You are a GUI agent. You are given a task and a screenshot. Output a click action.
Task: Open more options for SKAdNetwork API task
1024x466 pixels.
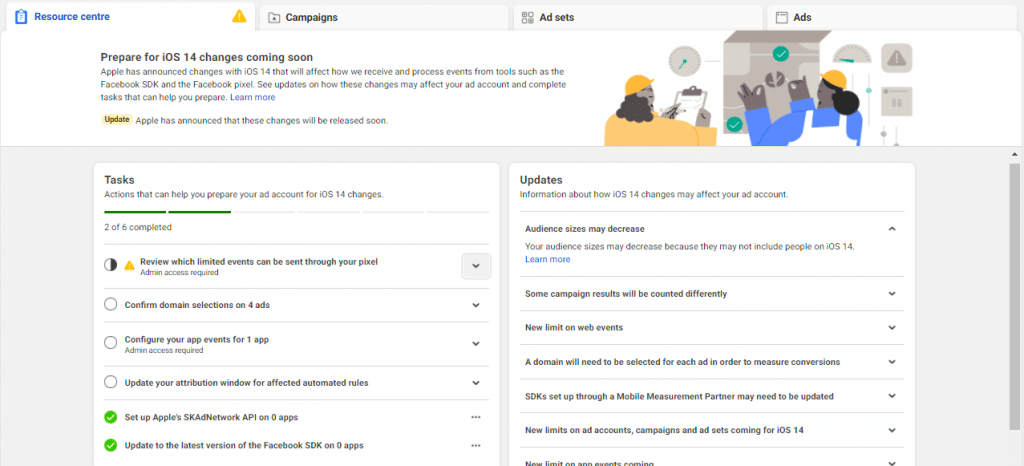point(475,417)
